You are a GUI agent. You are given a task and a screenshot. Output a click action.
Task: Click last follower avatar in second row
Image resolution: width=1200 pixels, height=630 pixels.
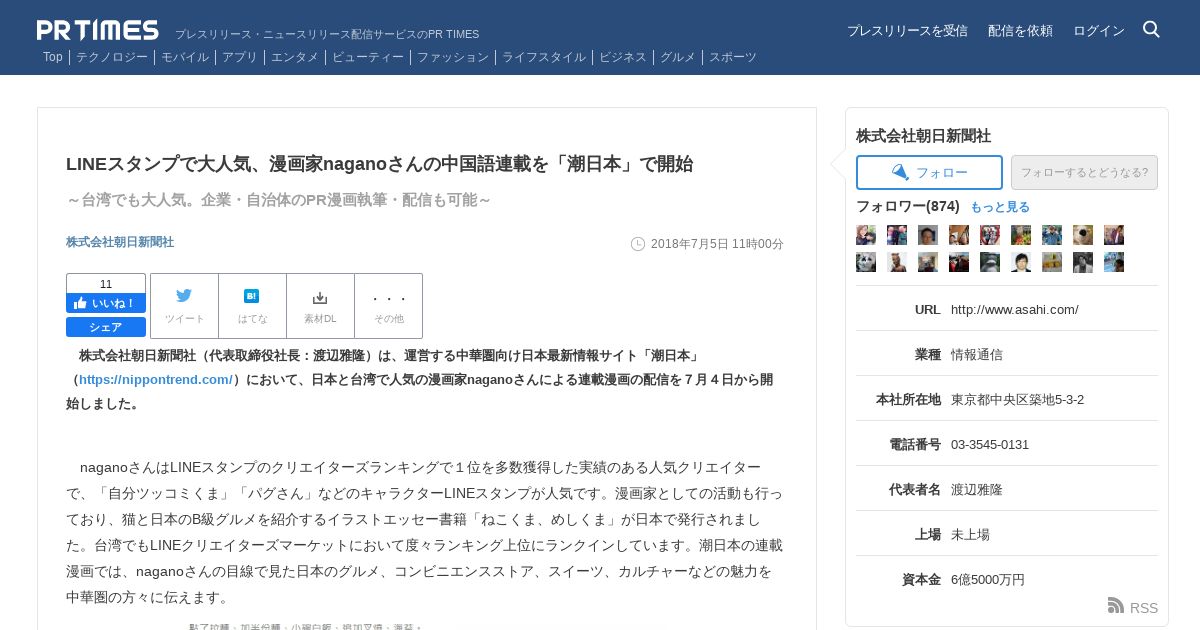click(x=1114, y=262)
